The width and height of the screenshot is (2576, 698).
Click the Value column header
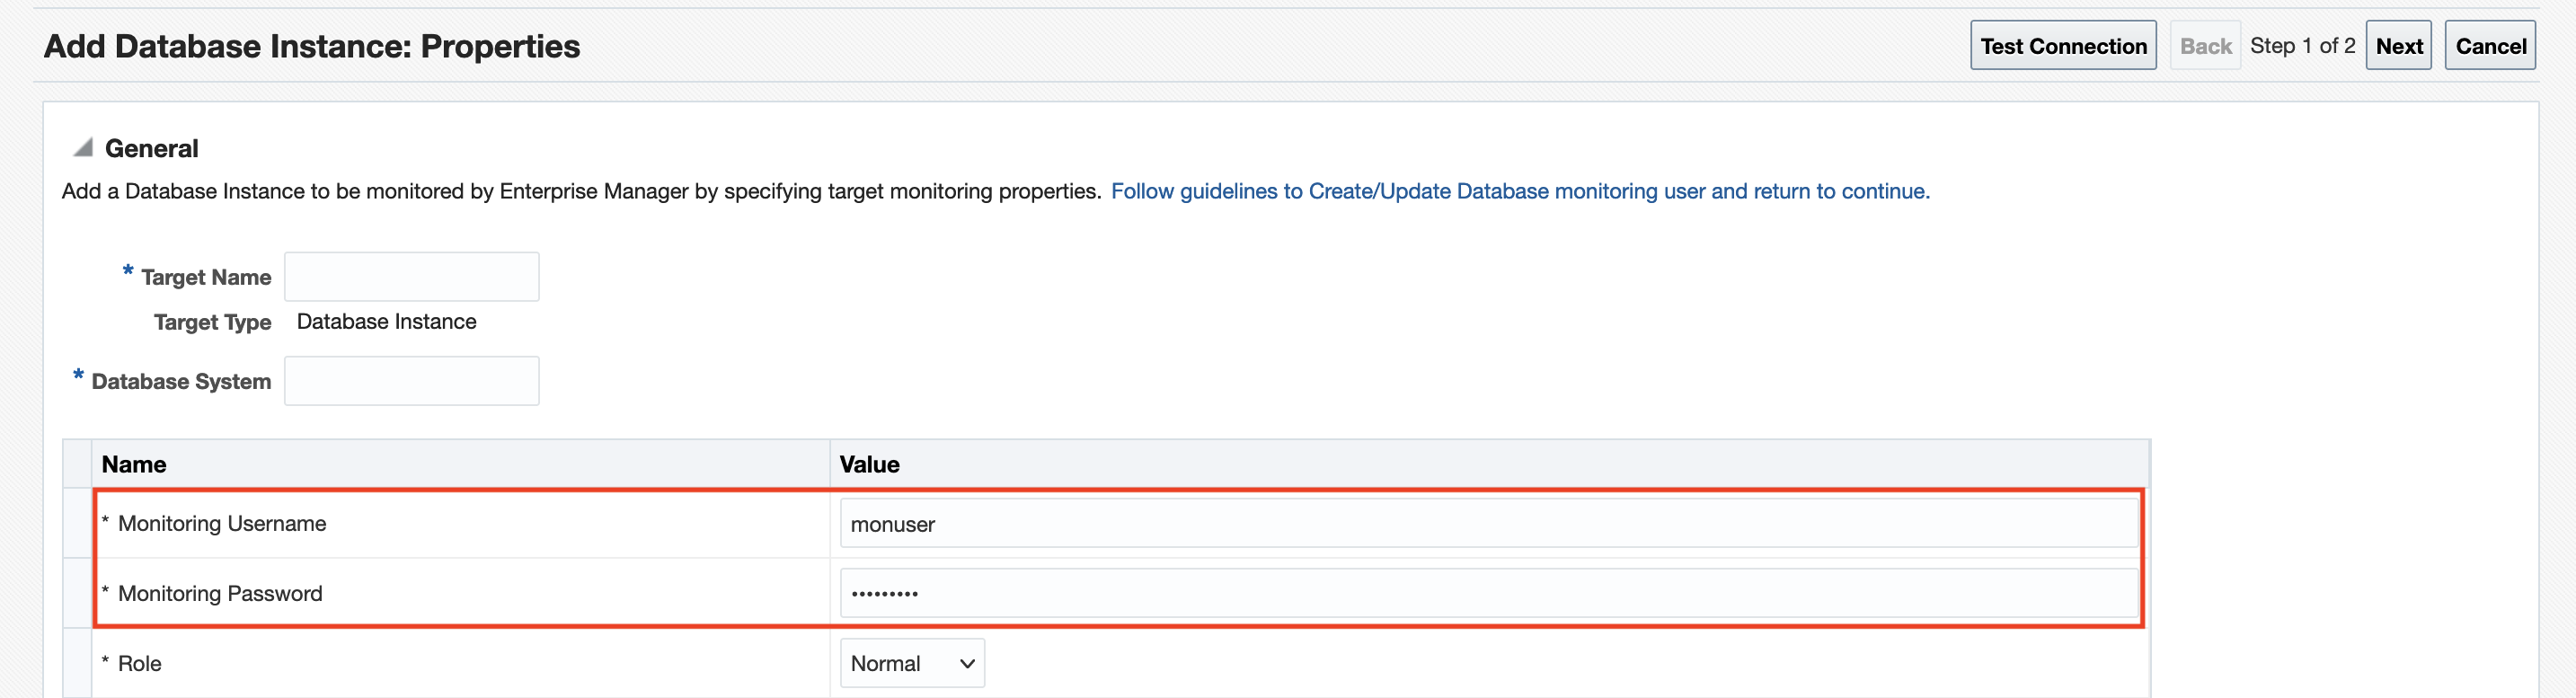[869, 464]
